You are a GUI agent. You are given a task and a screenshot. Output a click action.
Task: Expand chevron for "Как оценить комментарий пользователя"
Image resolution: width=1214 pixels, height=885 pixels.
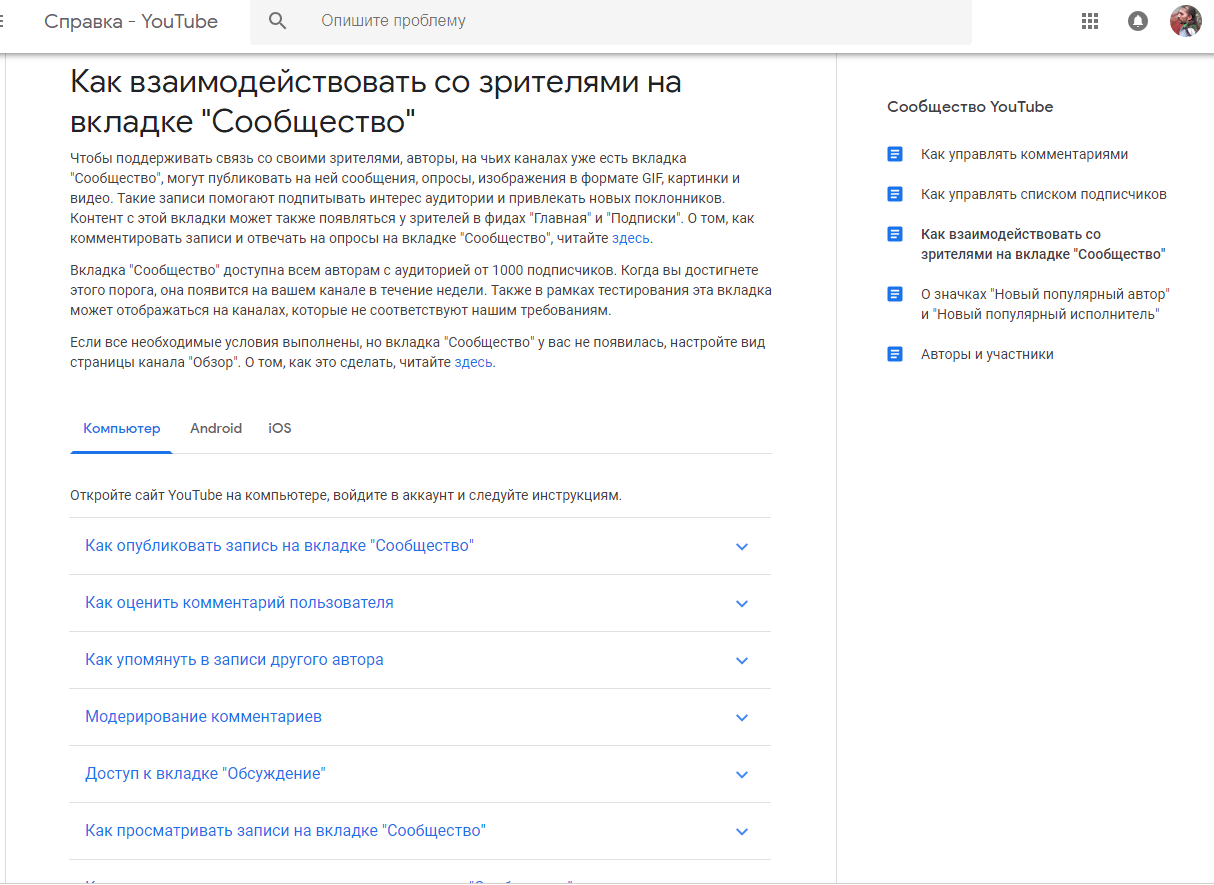(742, 604)
